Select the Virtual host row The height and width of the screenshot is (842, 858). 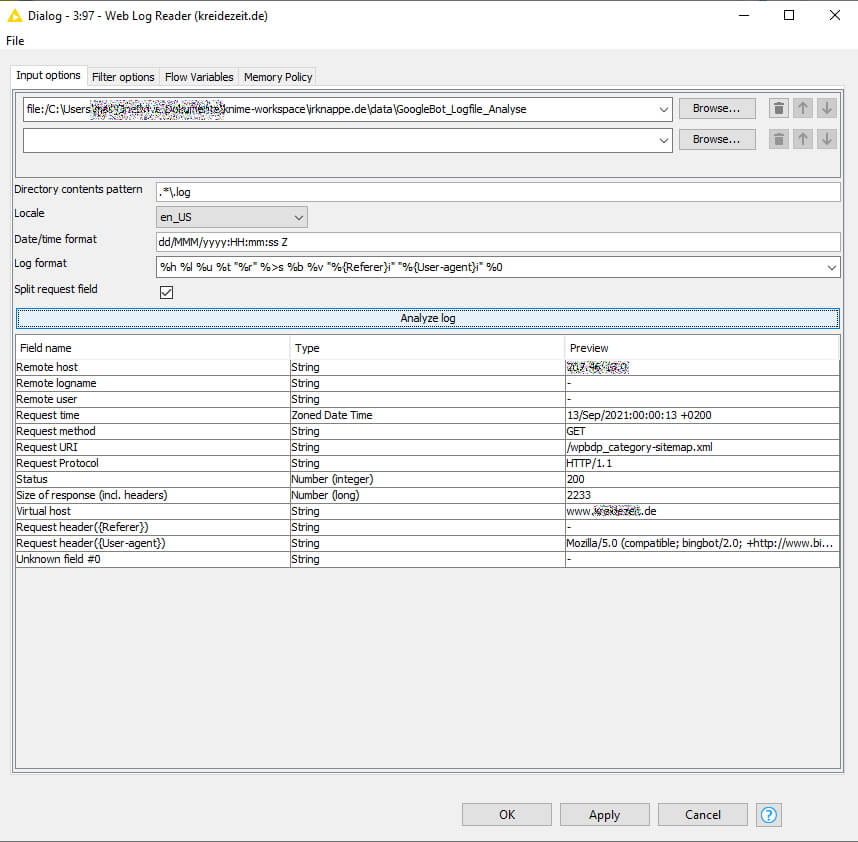tap(427, 511)
